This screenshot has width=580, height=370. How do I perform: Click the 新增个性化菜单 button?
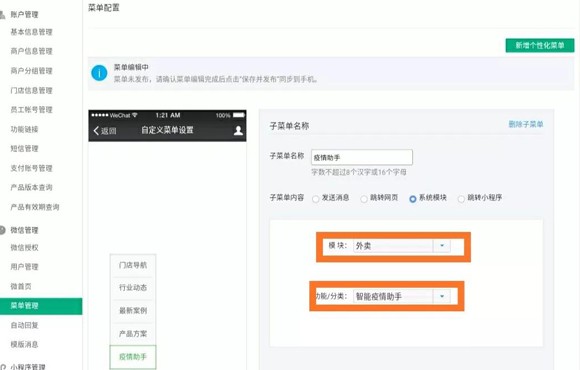click(x=540, y=46)
